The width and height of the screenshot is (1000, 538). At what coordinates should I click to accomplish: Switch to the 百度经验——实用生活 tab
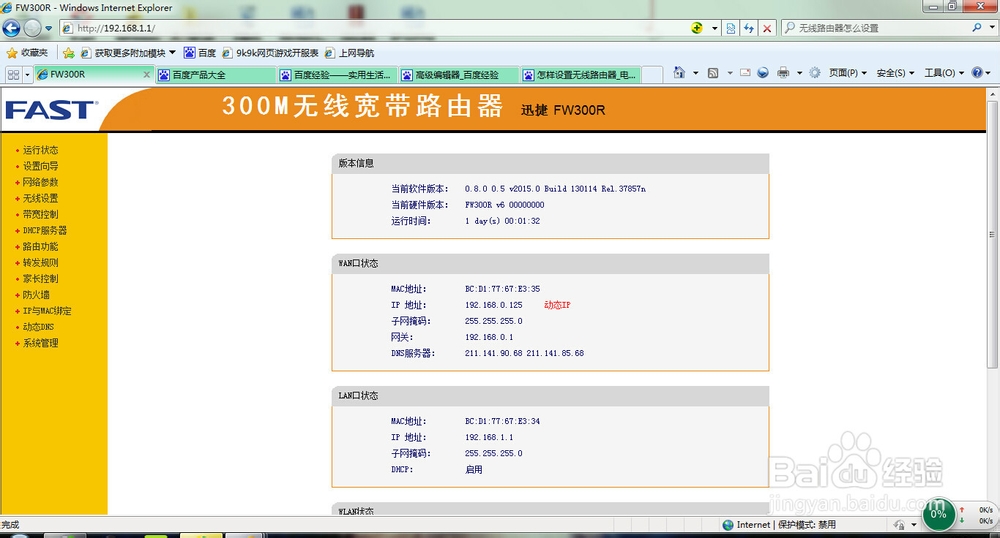tap(337, 75)
